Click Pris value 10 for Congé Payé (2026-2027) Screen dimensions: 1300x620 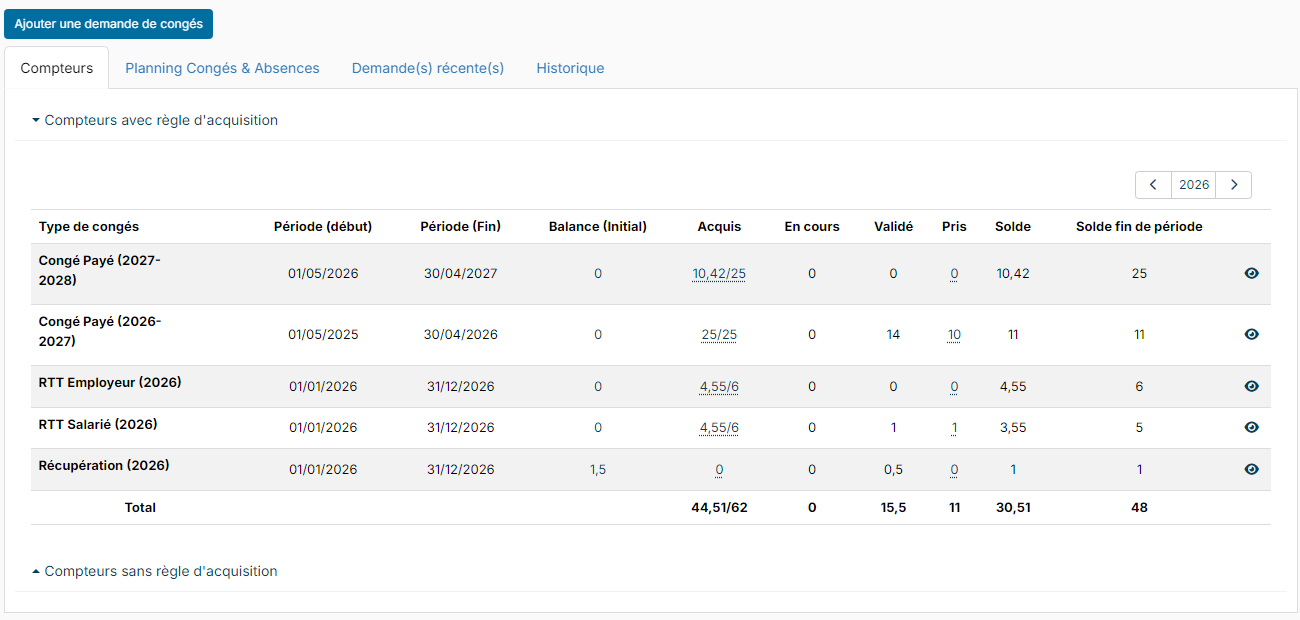coord(954,335)
